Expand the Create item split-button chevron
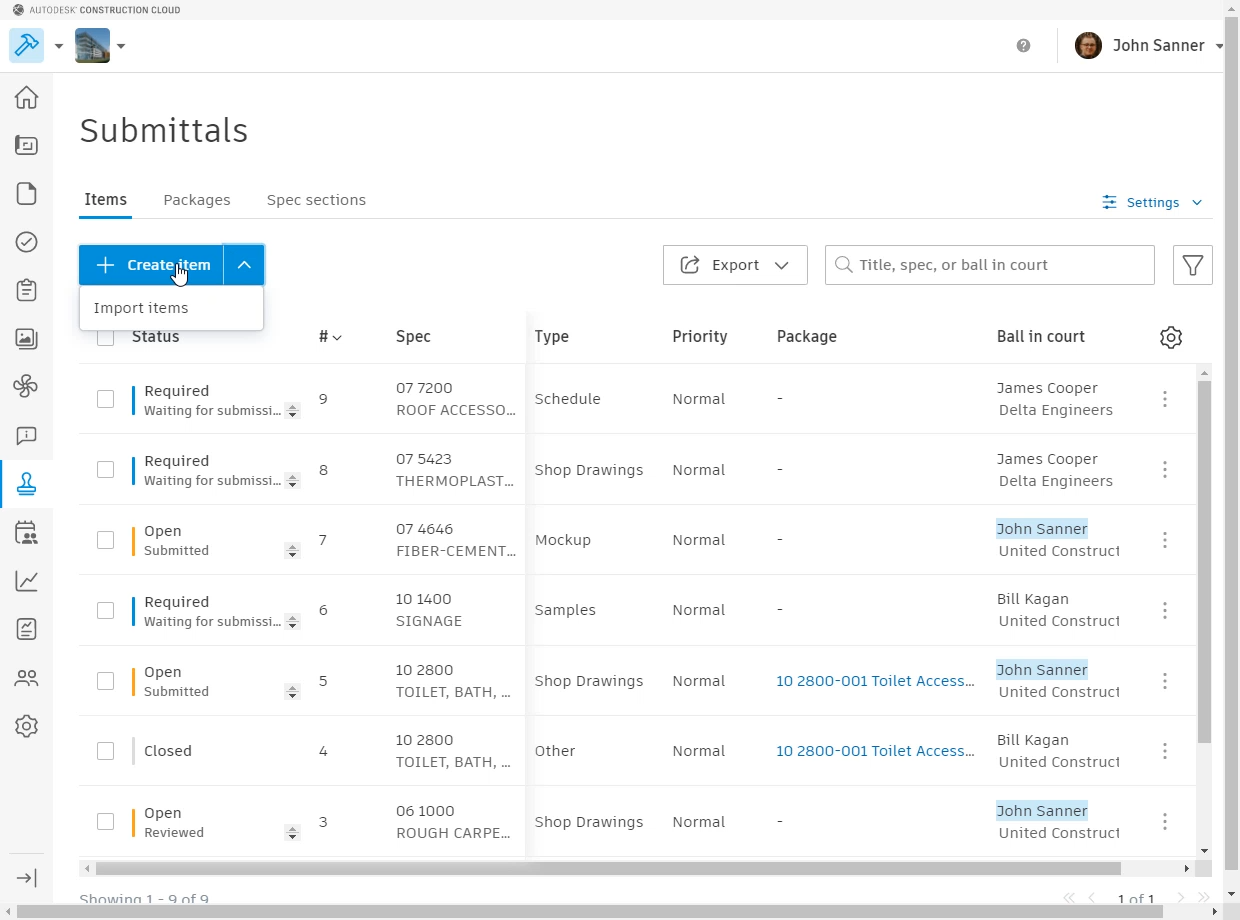 coord(244,265)
